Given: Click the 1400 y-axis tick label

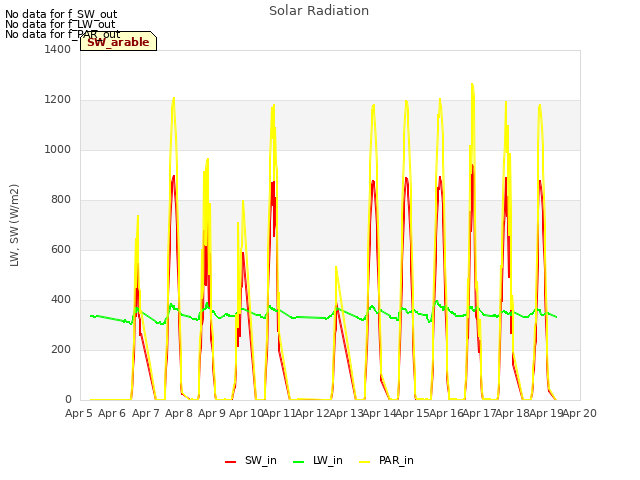Looking at the screenshot, I should (x=58, y=49).
